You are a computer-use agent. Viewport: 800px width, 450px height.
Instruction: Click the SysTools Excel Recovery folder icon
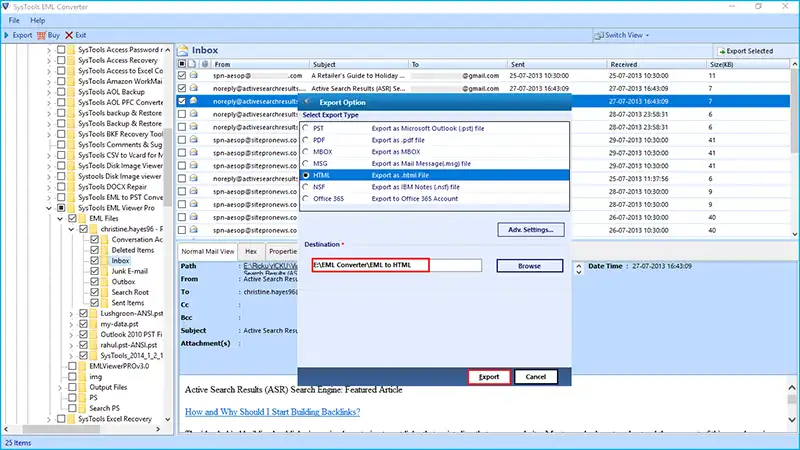(71, 419)
